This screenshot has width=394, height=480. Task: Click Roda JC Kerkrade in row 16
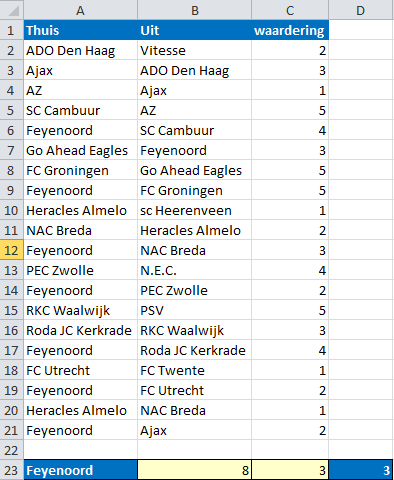coord(80,330)
